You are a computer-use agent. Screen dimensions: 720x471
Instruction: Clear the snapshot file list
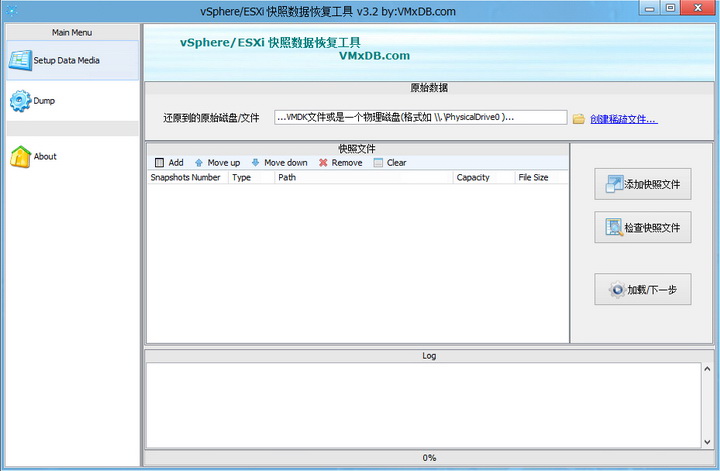tap(390, 163)
